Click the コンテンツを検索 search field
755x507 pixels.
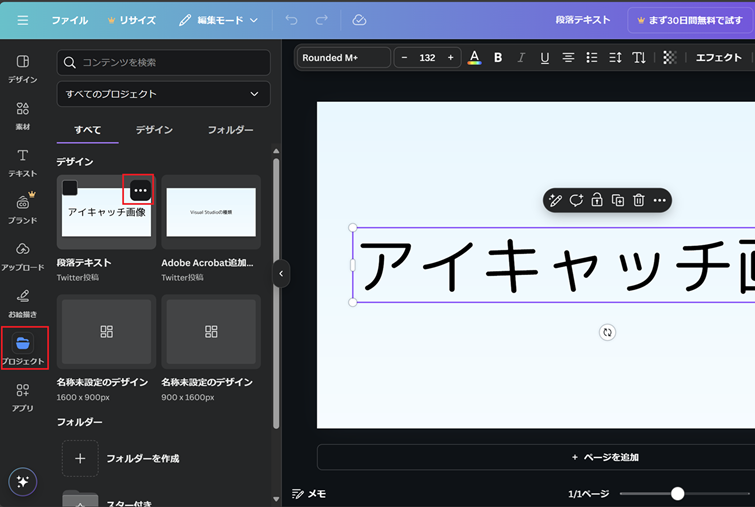(163, 62)
